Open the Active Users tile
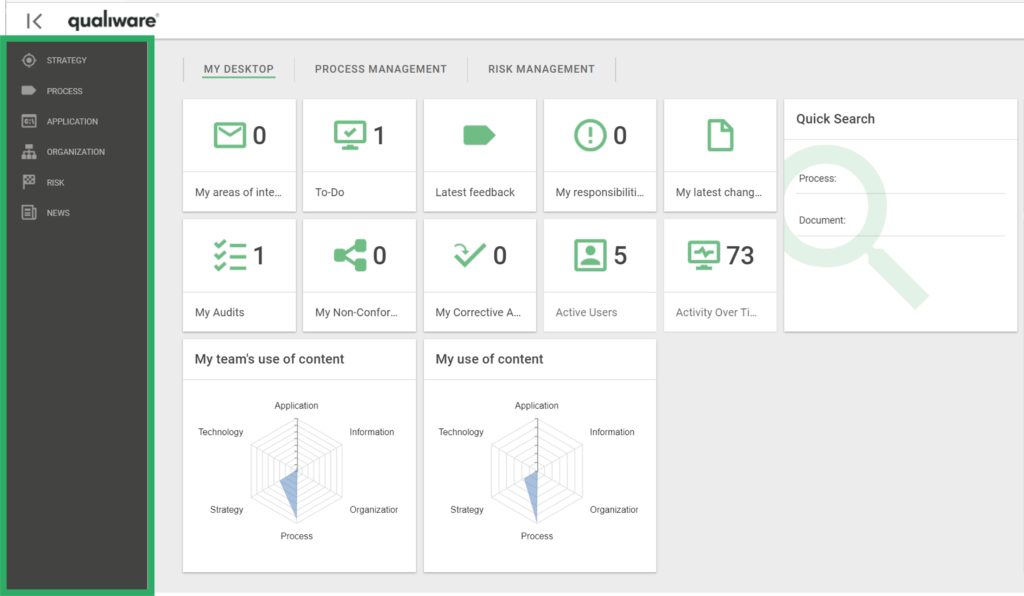1024x596 pixels. pyautogui.click(x=600, y=275)
